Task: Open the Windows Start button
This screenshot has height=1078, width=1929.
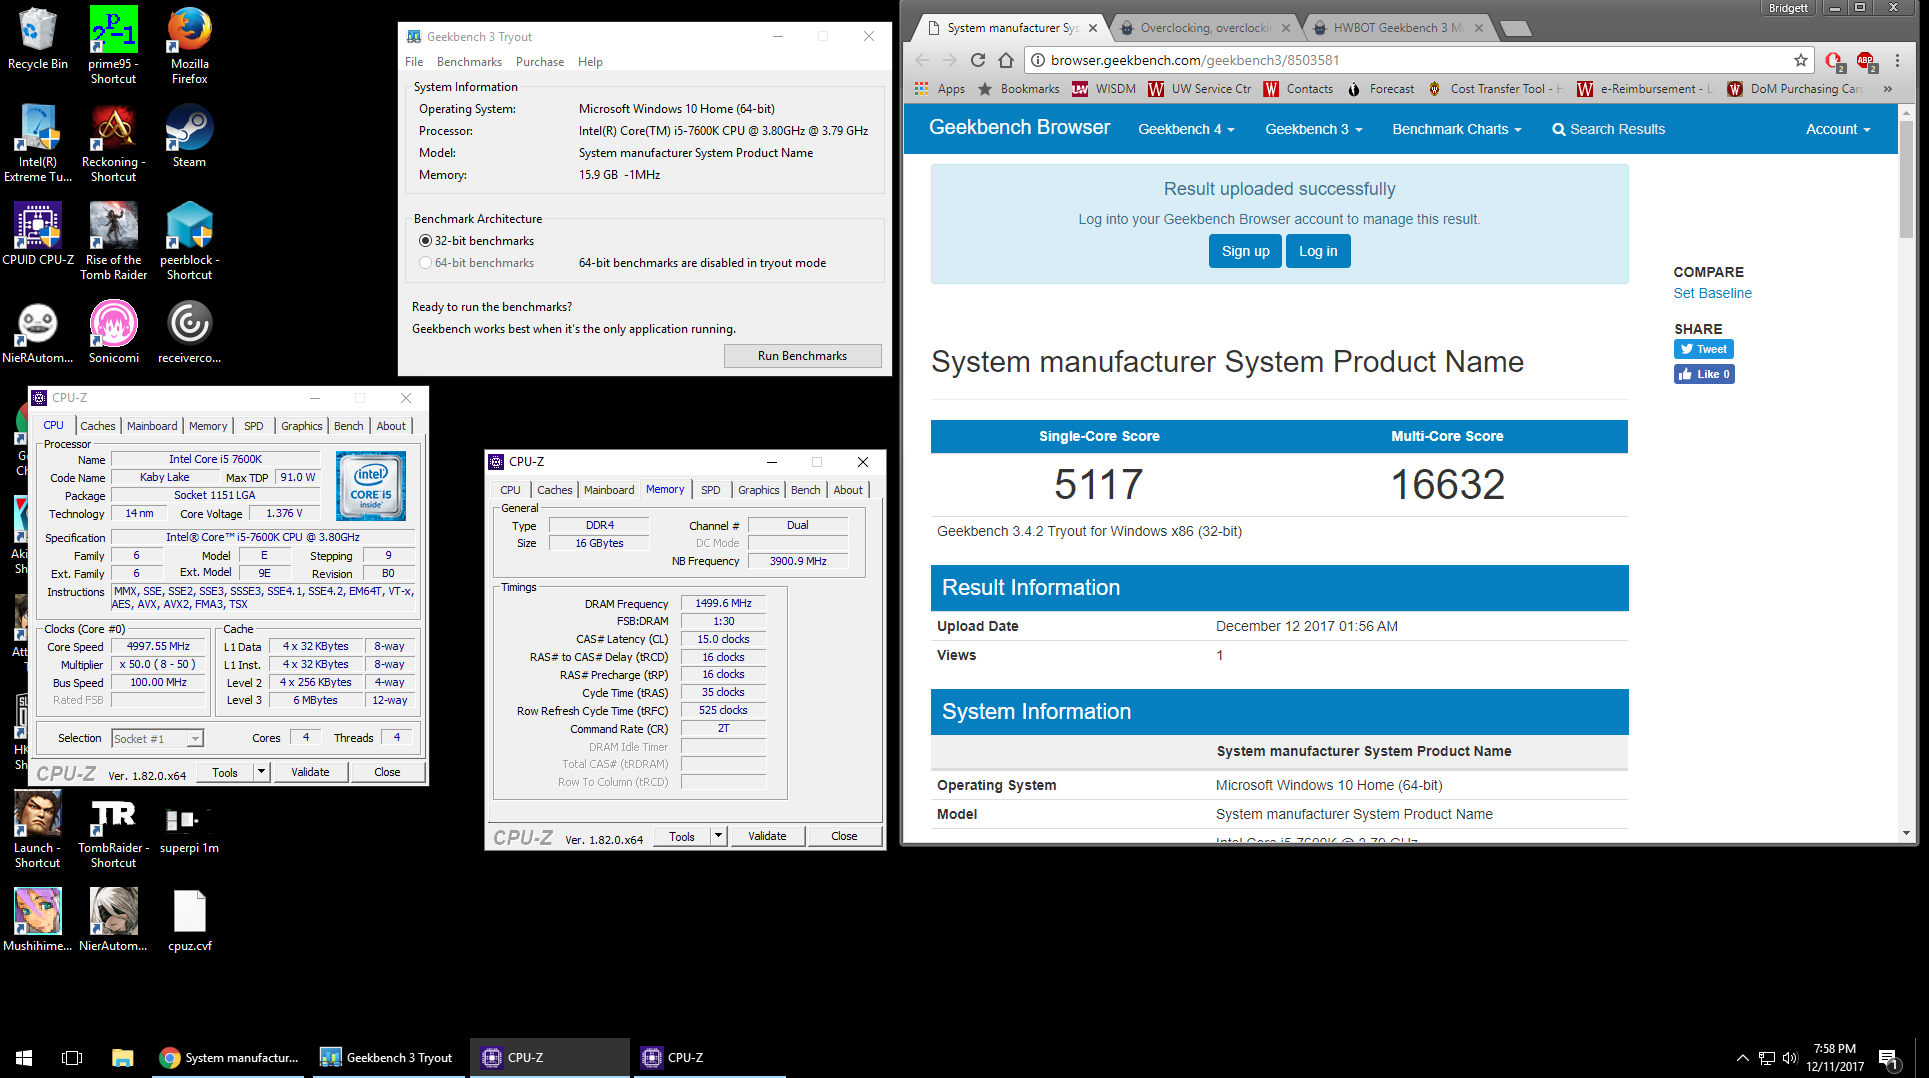Action: (24, 1057)
